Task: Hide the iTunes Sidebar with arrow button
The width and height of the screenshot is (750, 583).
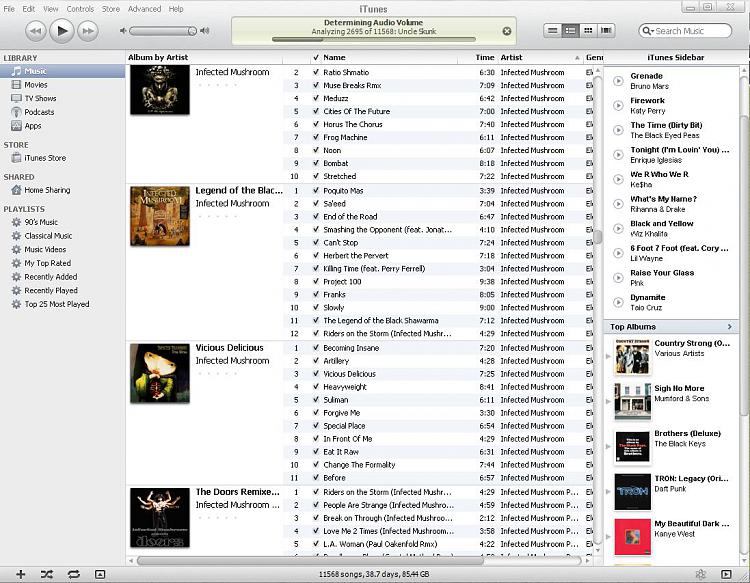Action: [726, 574]
